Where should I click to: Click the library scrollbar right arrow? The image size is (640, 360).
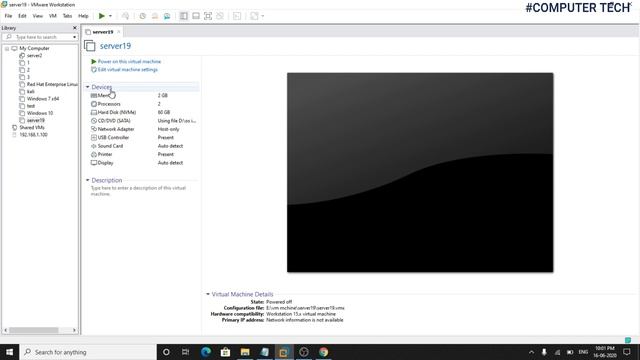(74, 330)
